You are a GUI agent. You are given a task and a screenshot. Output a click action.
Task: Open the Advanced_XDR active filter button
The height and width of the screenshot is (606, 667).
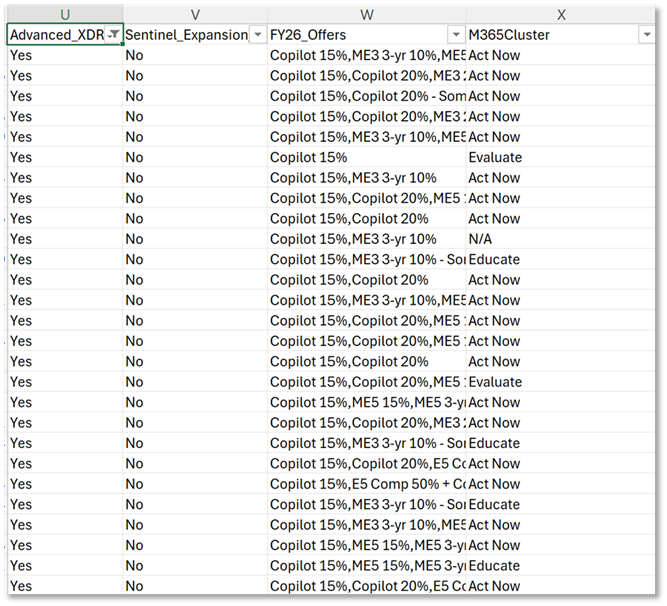[x=114, y=35]
